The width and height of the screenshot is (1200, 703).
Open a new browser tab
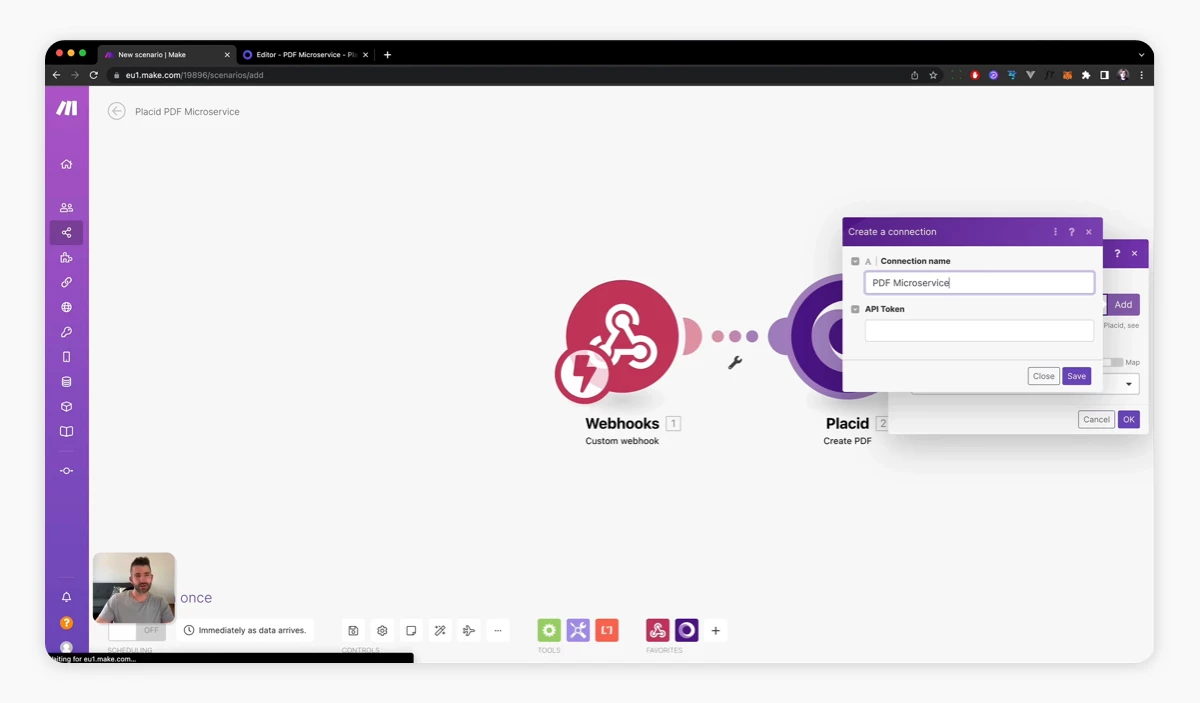pyautogui.click(x=388, y=55)
